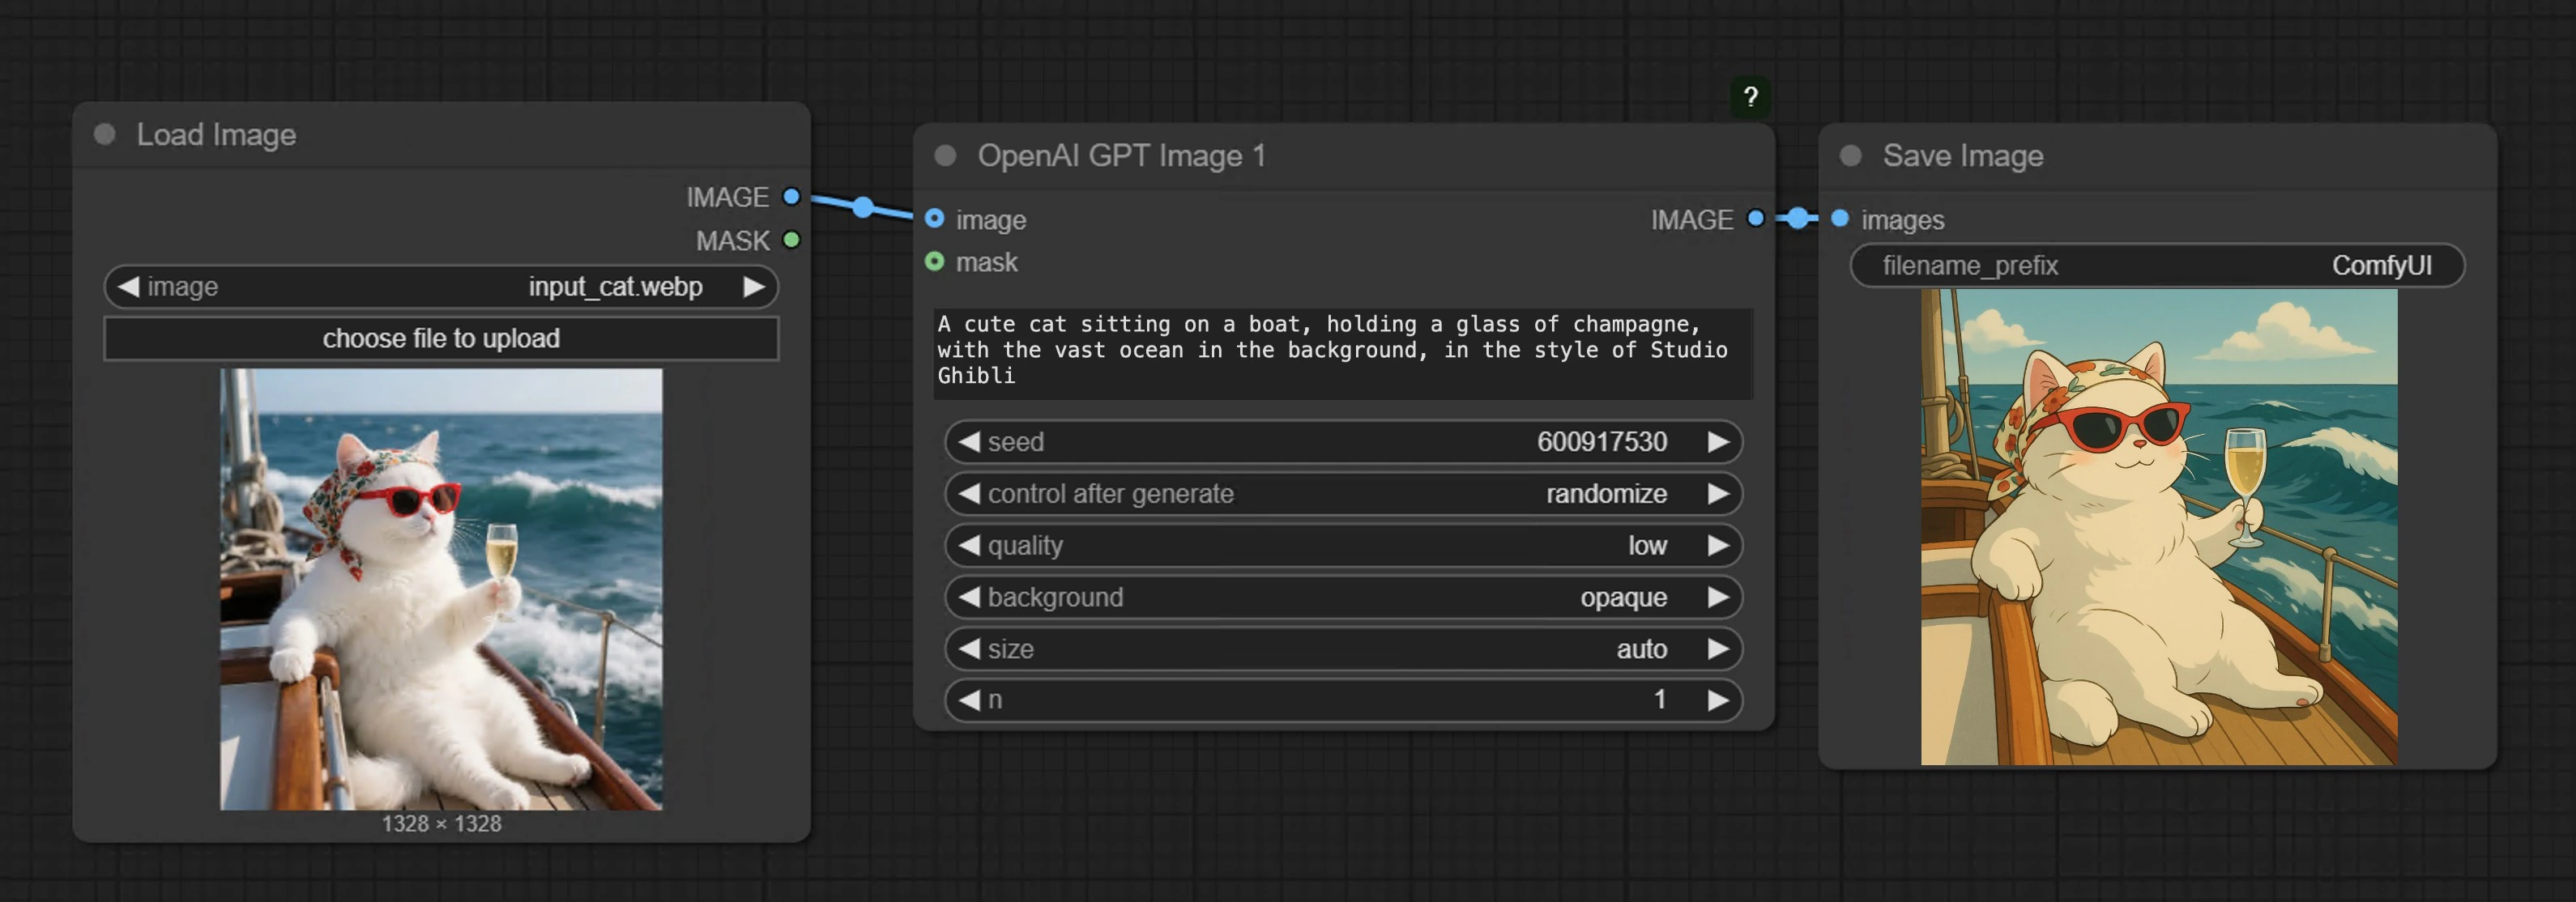
Task: Click right arrow on control after generate widget
Action: pos(1720,493)
